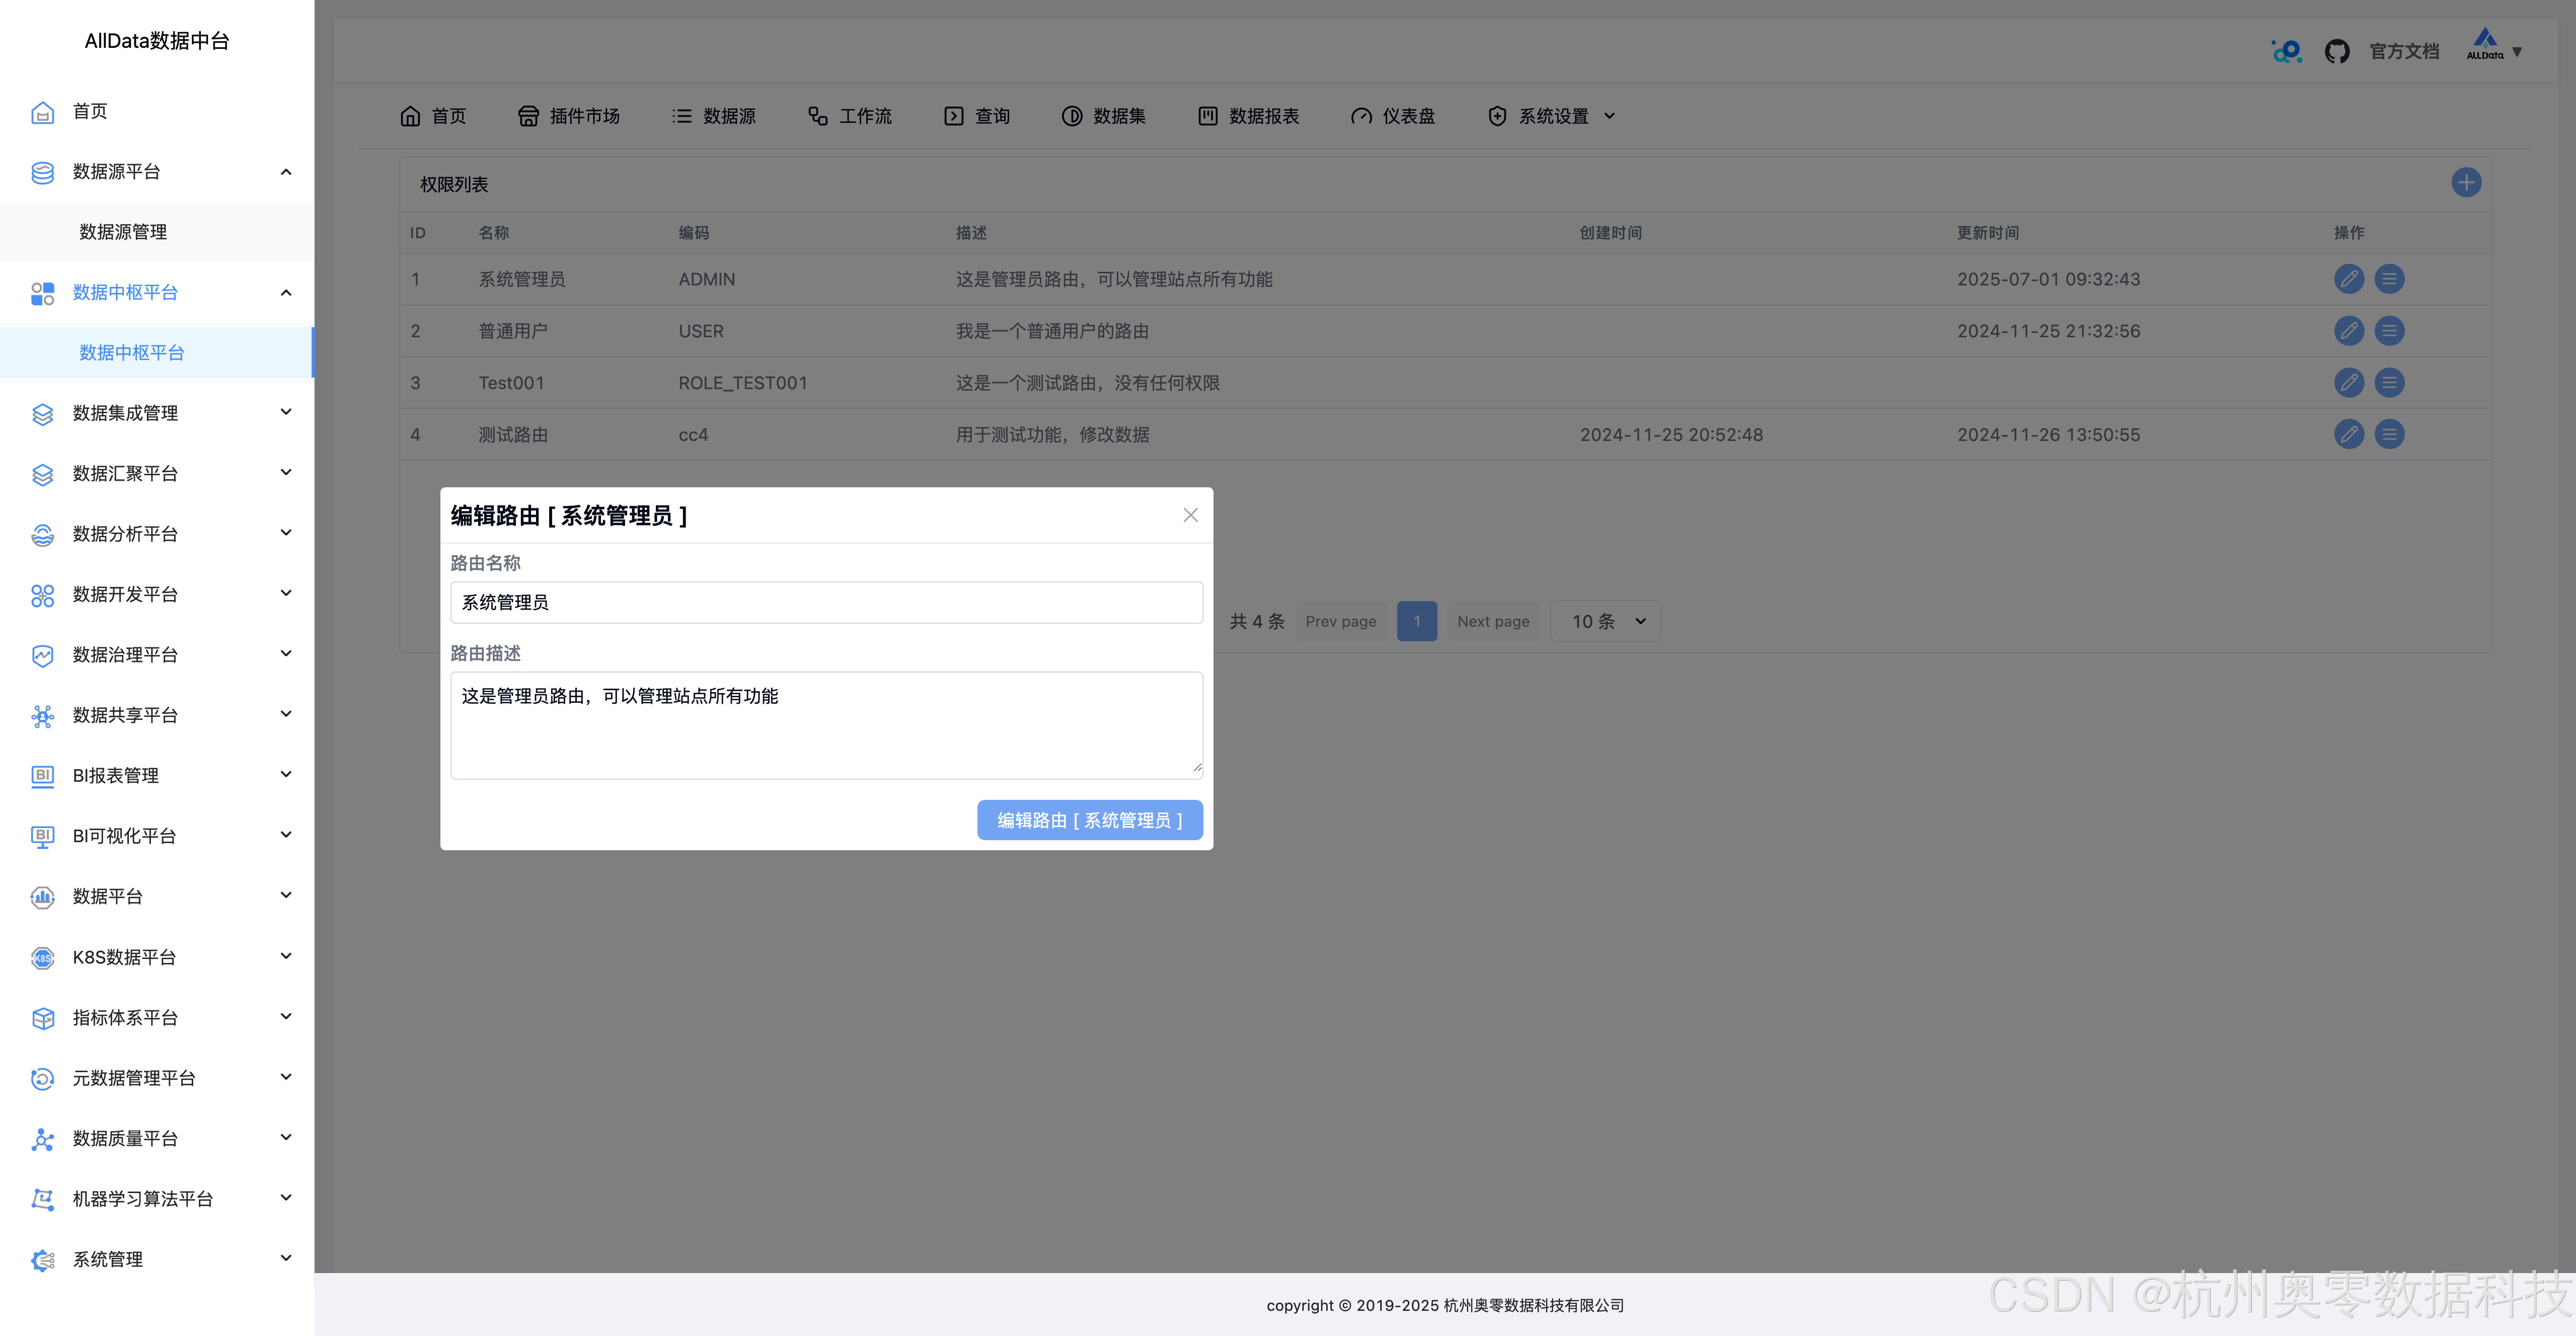Click the 数据共享平台 network icon

click(x=42, y=716)
